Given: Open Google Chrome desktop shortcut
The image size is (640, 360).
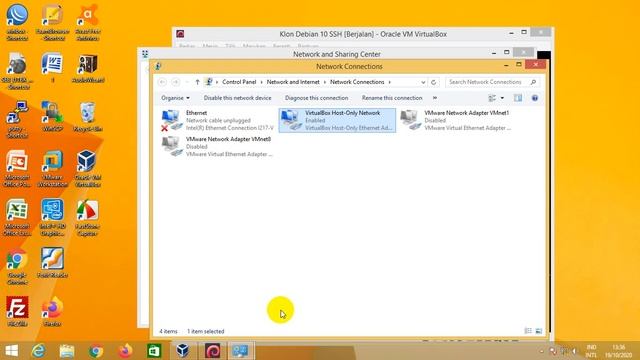Looking at the screenshot, I should click(17, 266).
